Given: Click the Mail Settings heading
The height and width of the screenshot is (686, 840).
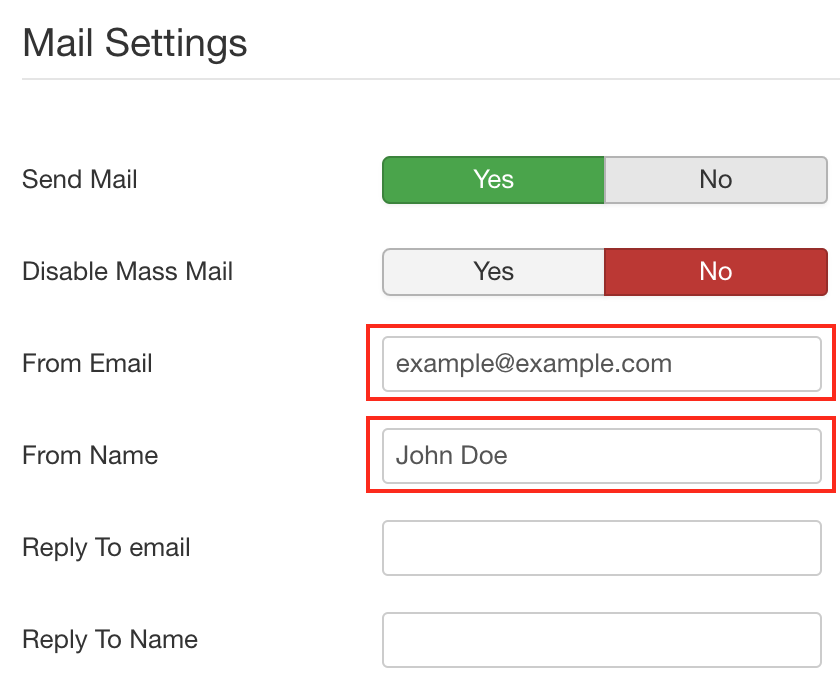Looking at the screenshot, I should (135, 44).
